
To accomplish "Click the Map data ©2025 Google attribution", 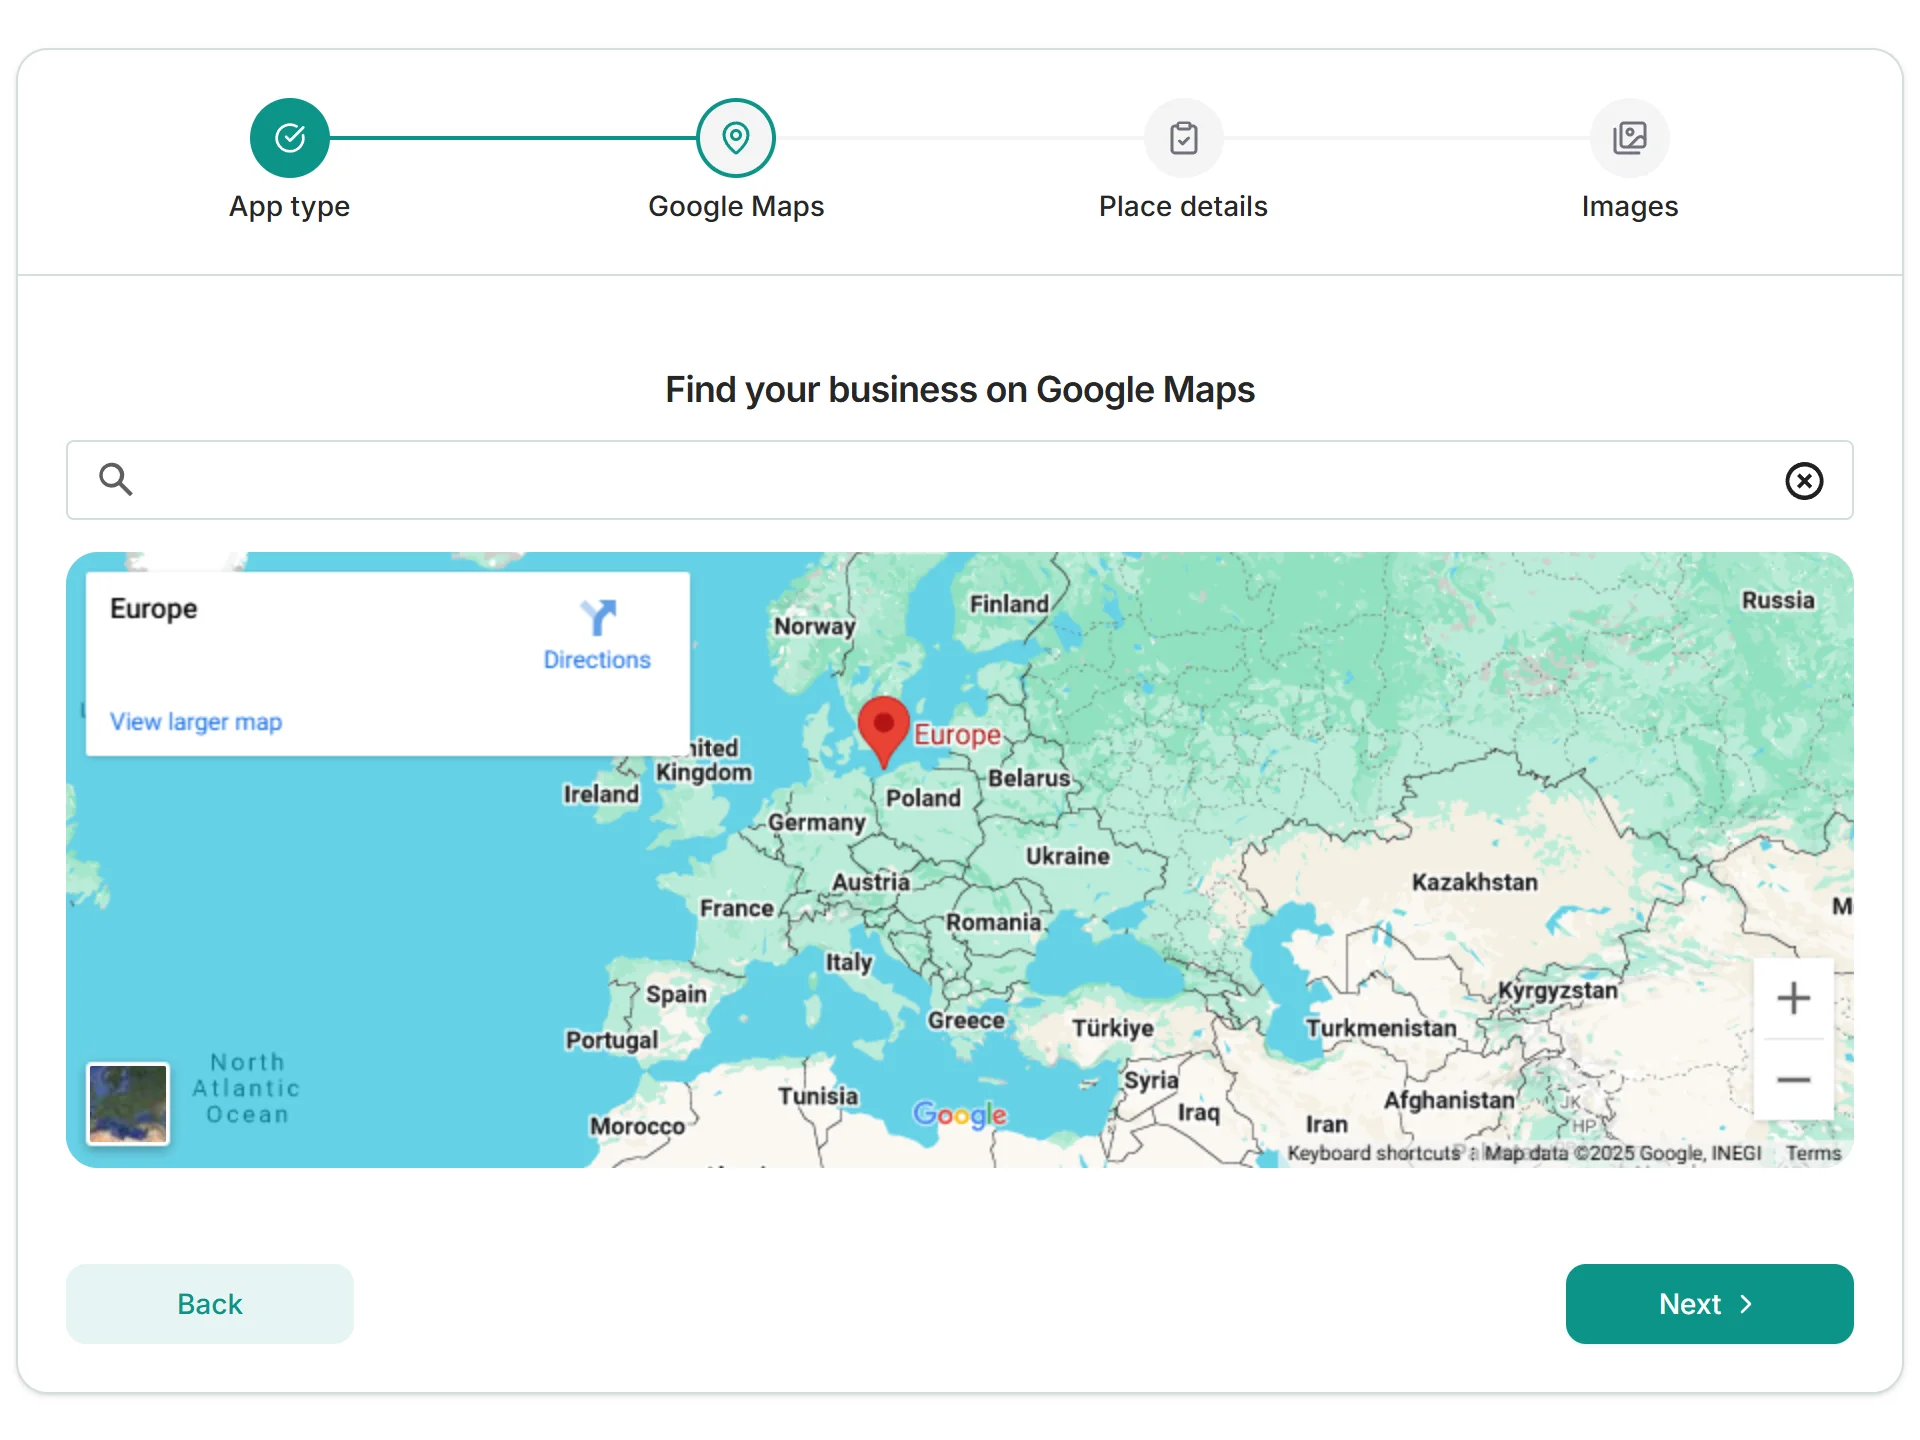I will [1622, 1153].
